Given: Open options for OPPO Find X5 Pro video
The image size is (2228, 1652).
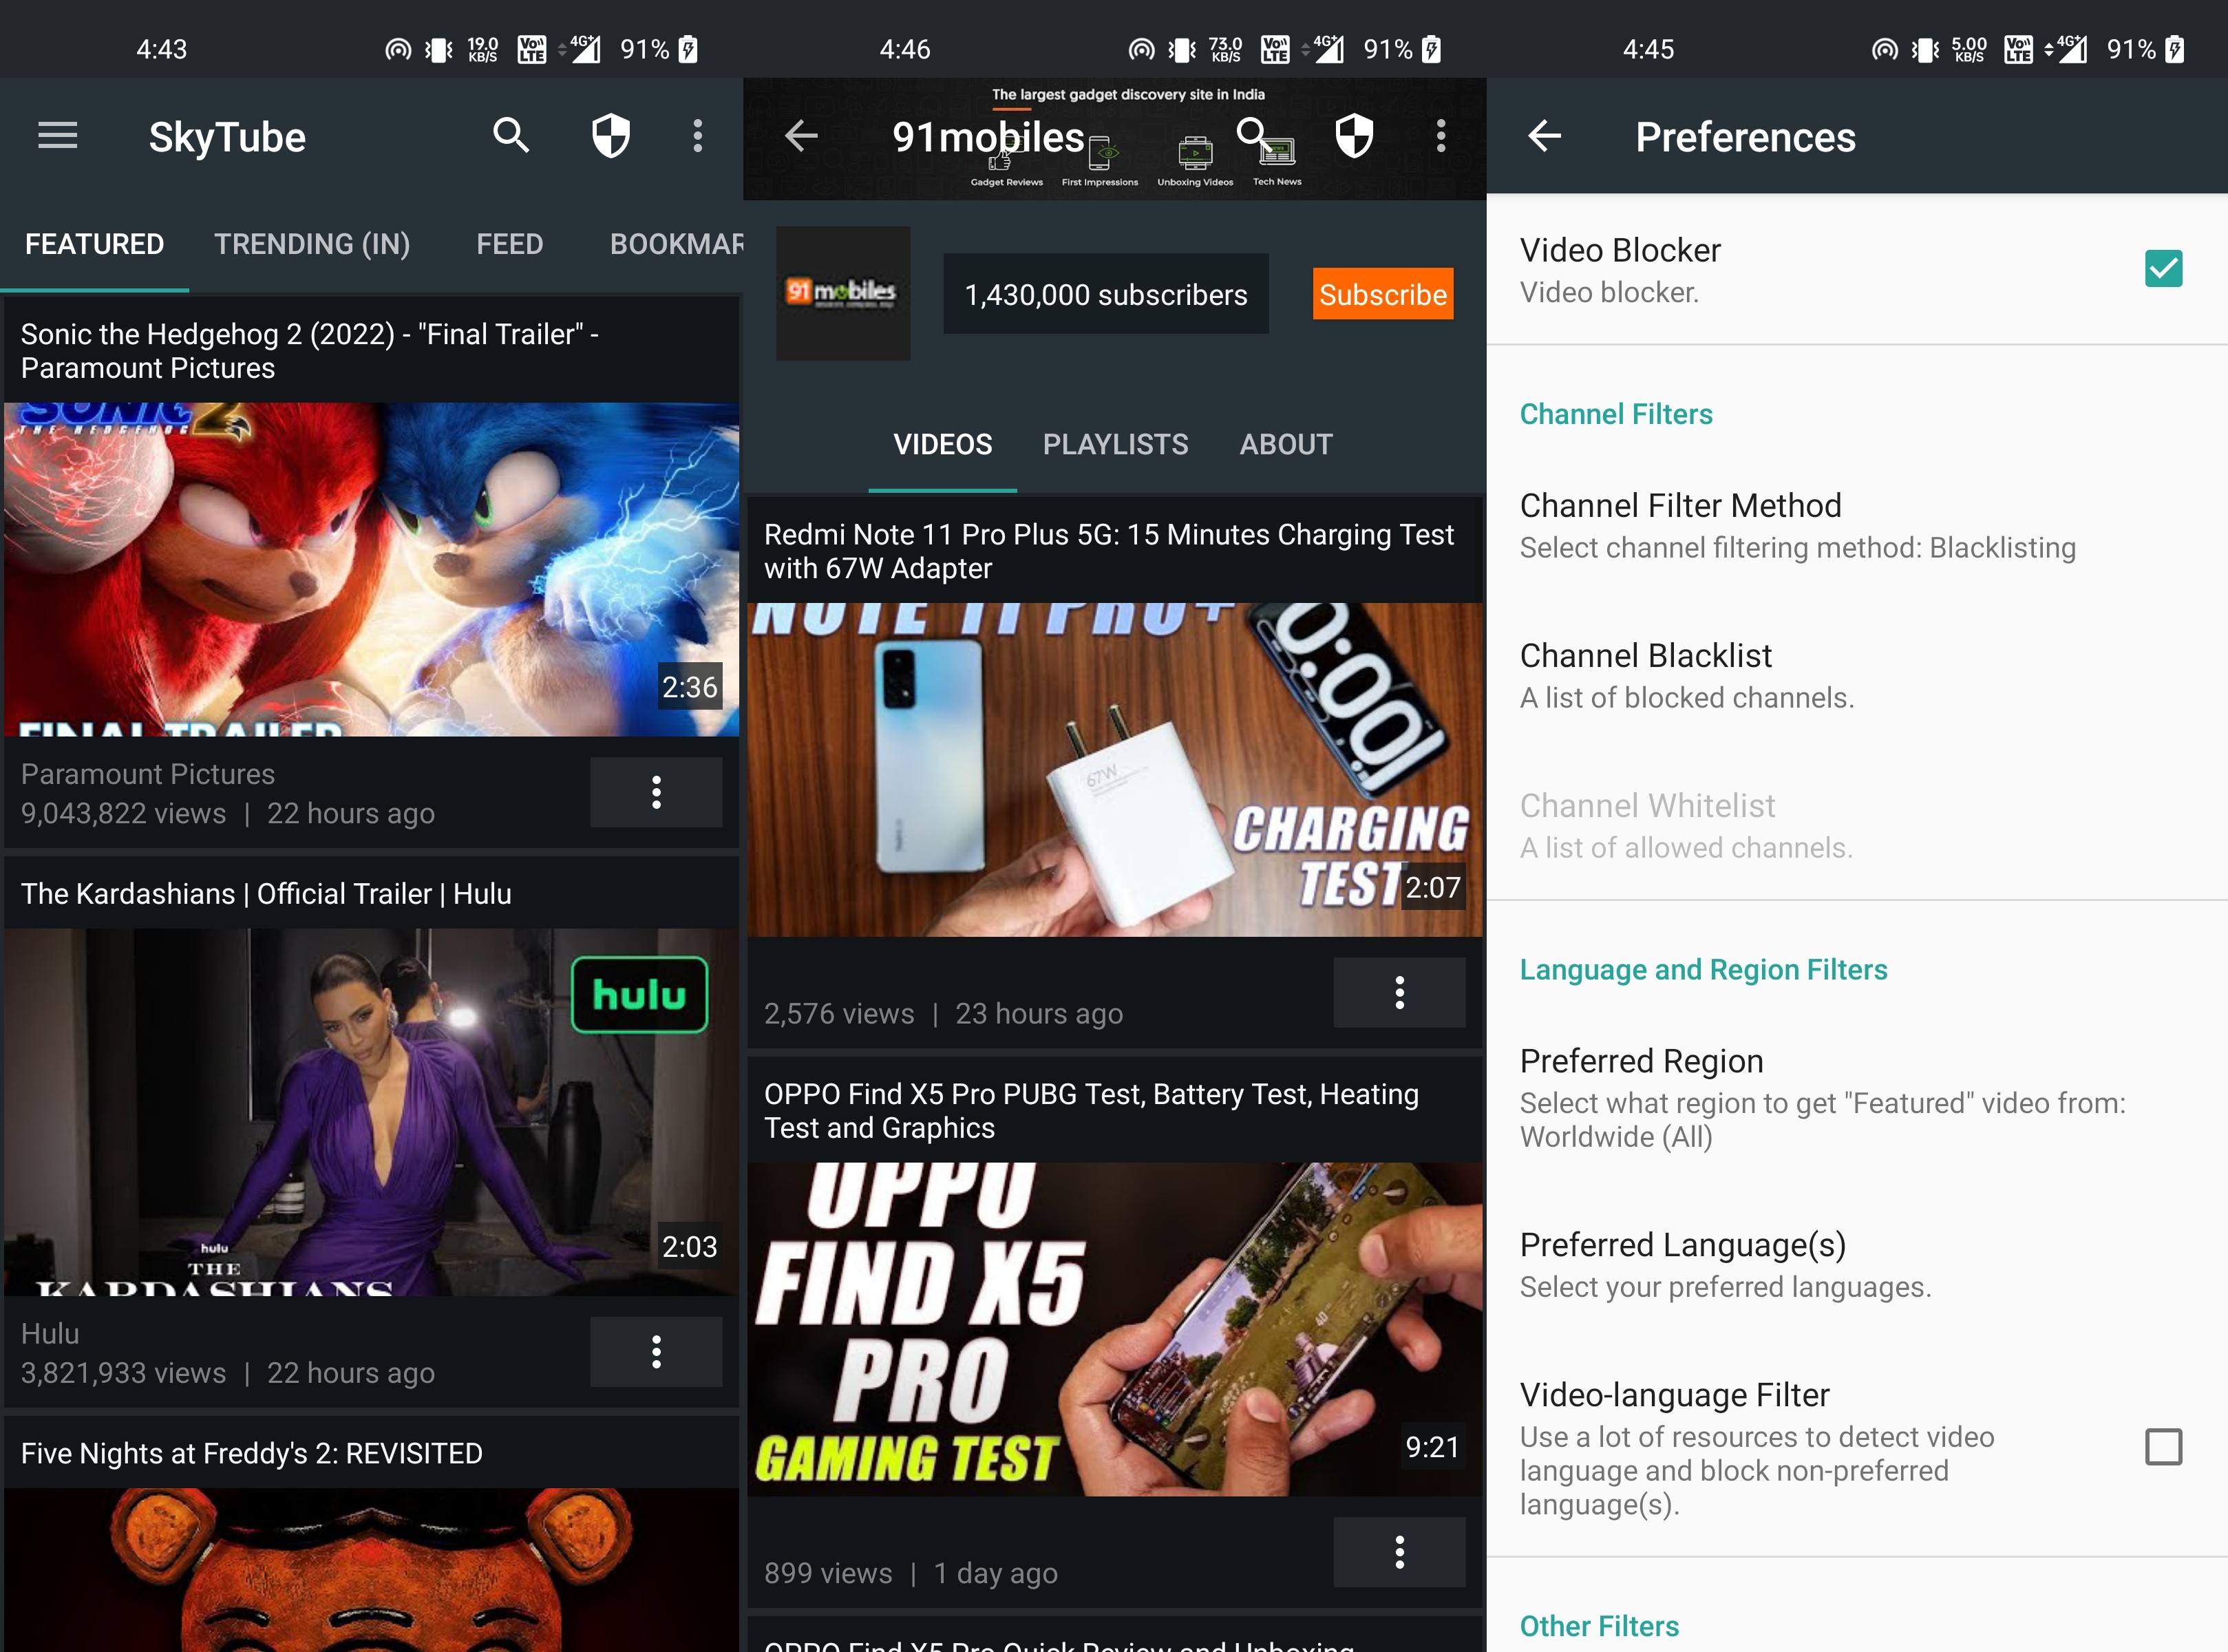Looking at the screenshot, I should click(x=1399, y=1552).
